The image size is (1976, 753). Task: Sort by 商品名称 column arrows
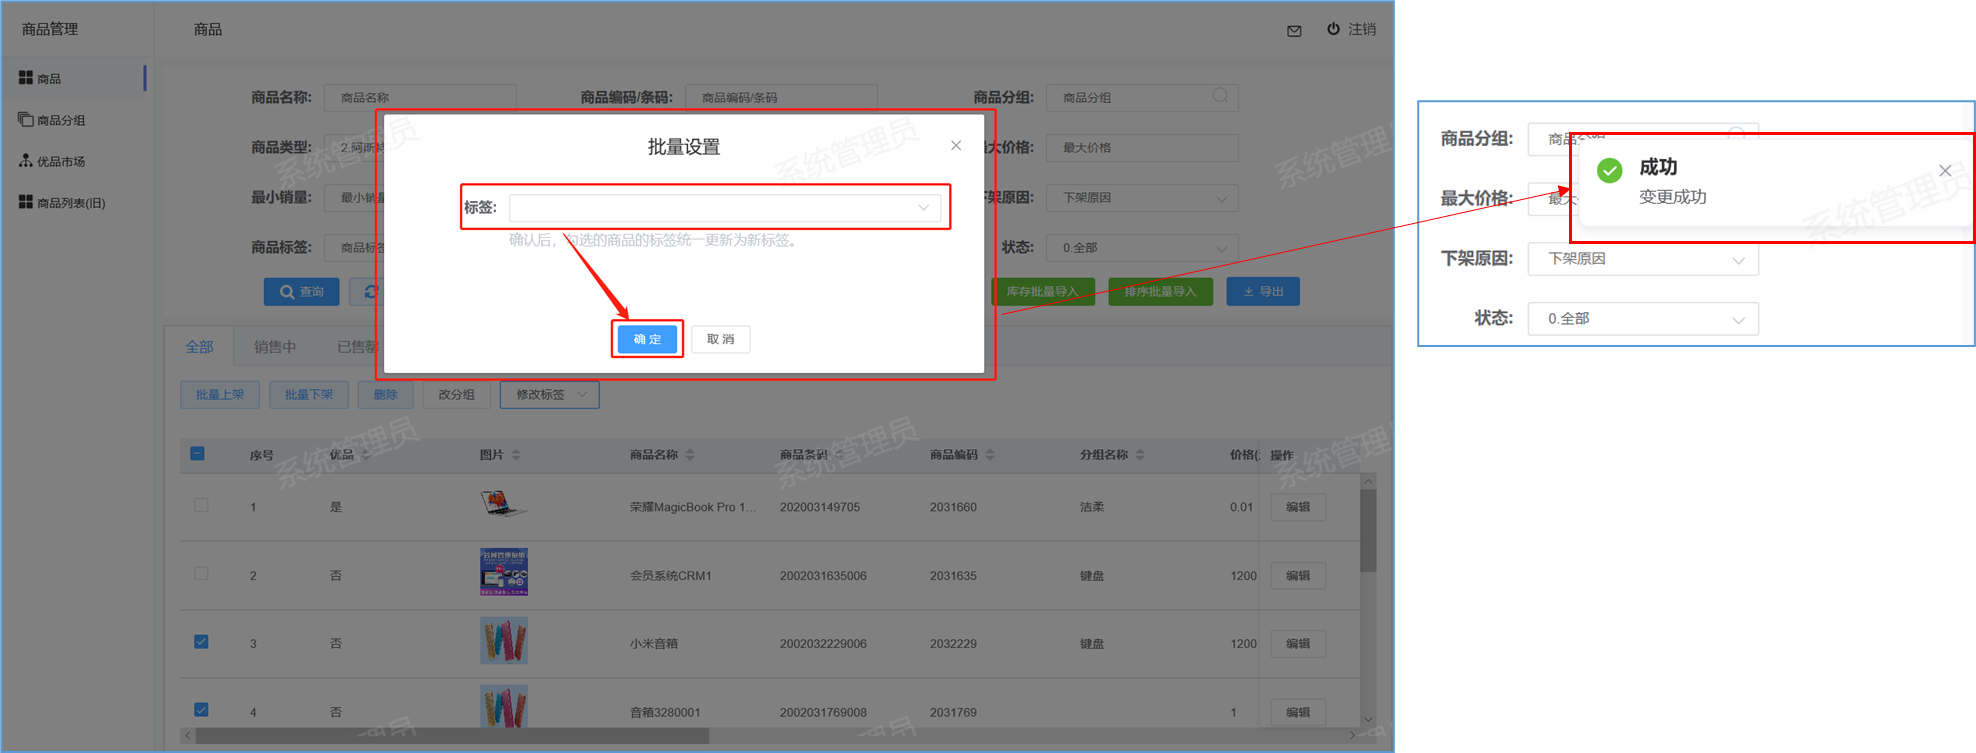click(x=690, y=455)
